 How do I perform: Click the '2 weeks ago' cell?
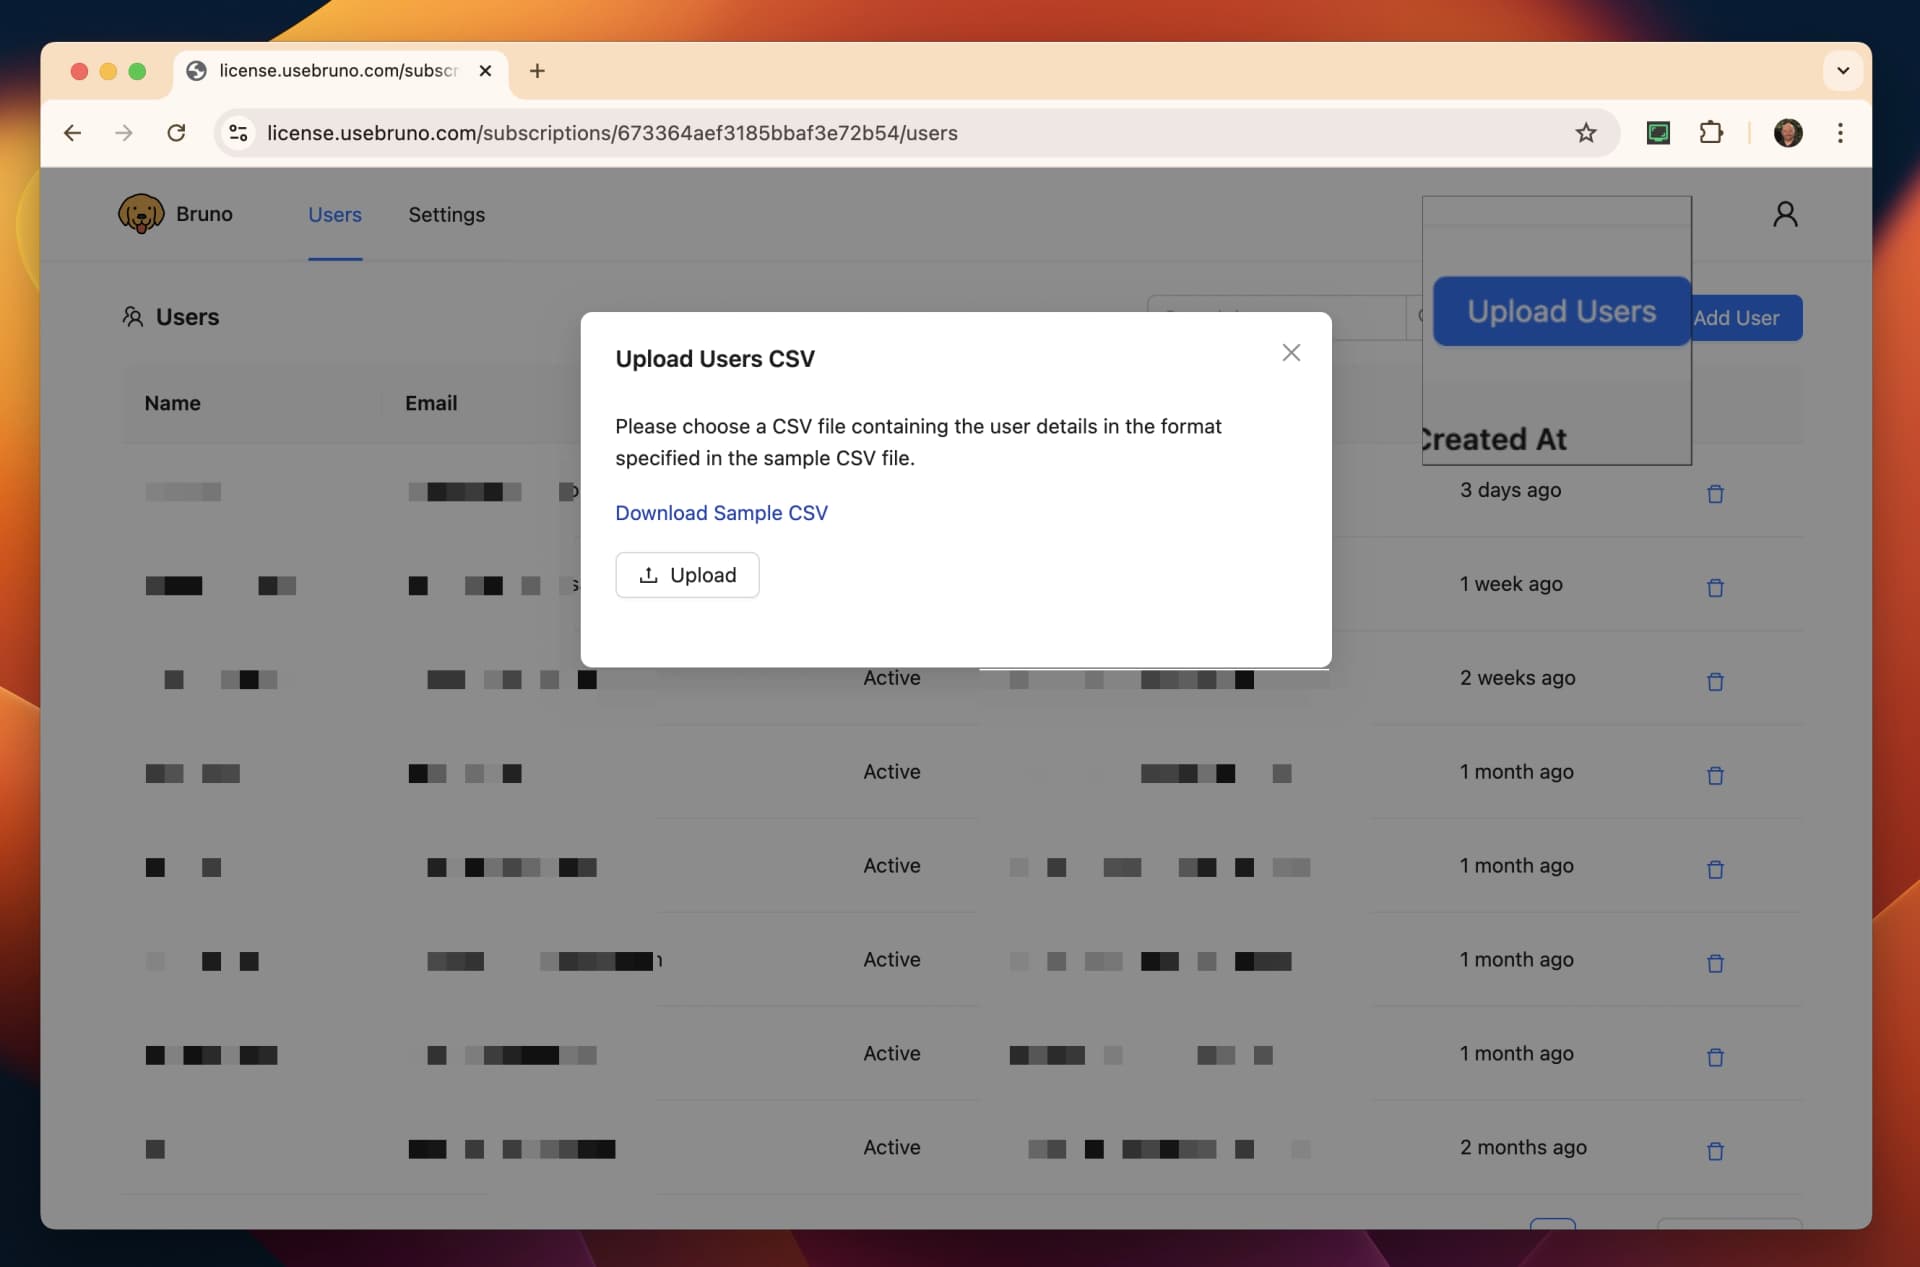1517,678
